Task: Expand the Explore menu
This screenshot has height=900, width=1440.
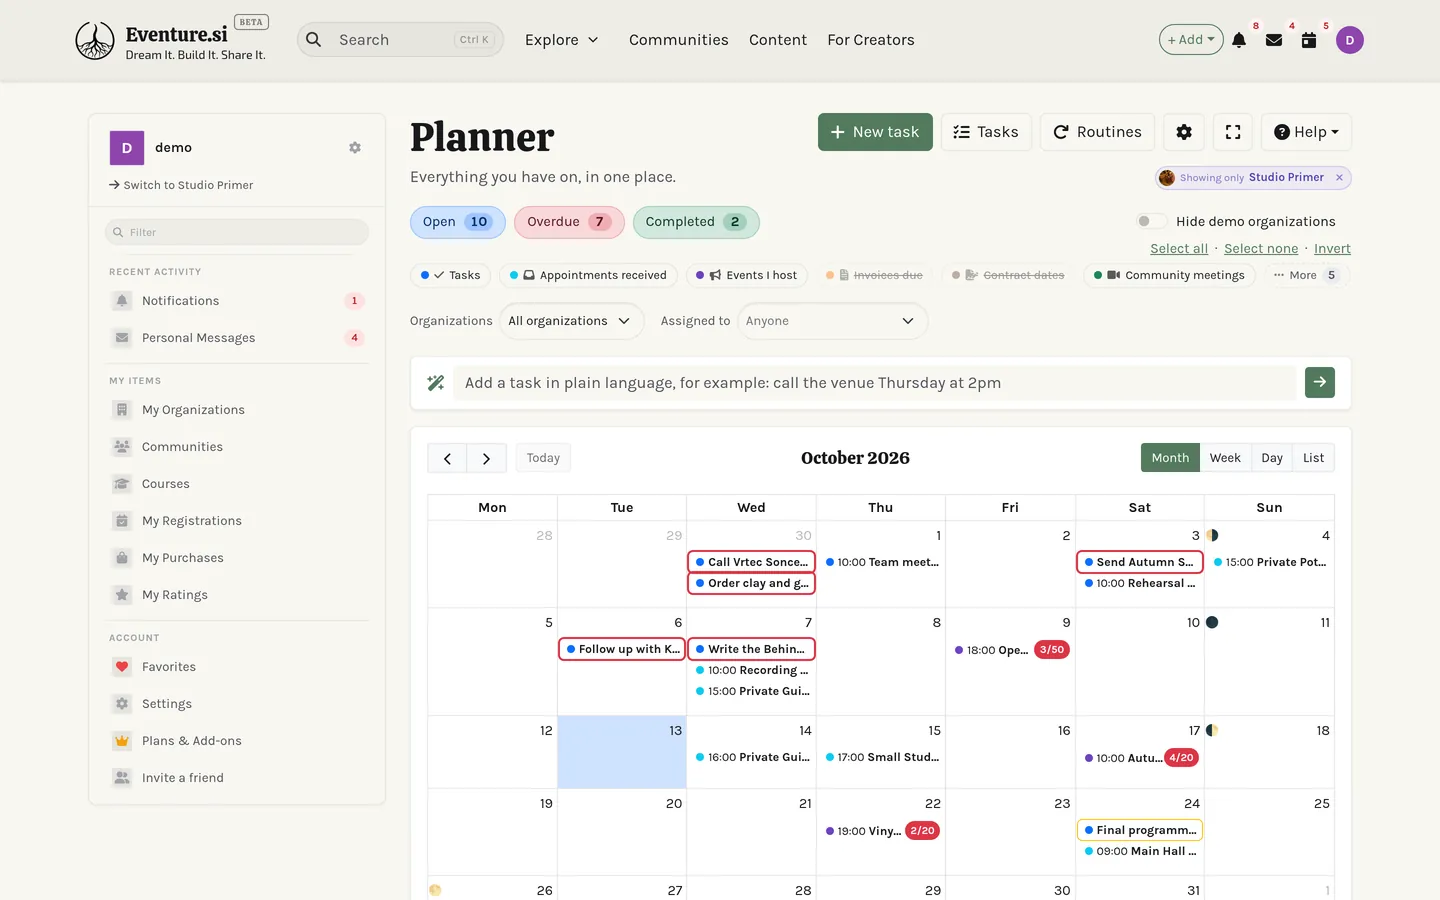Action: tap(561, 40)
